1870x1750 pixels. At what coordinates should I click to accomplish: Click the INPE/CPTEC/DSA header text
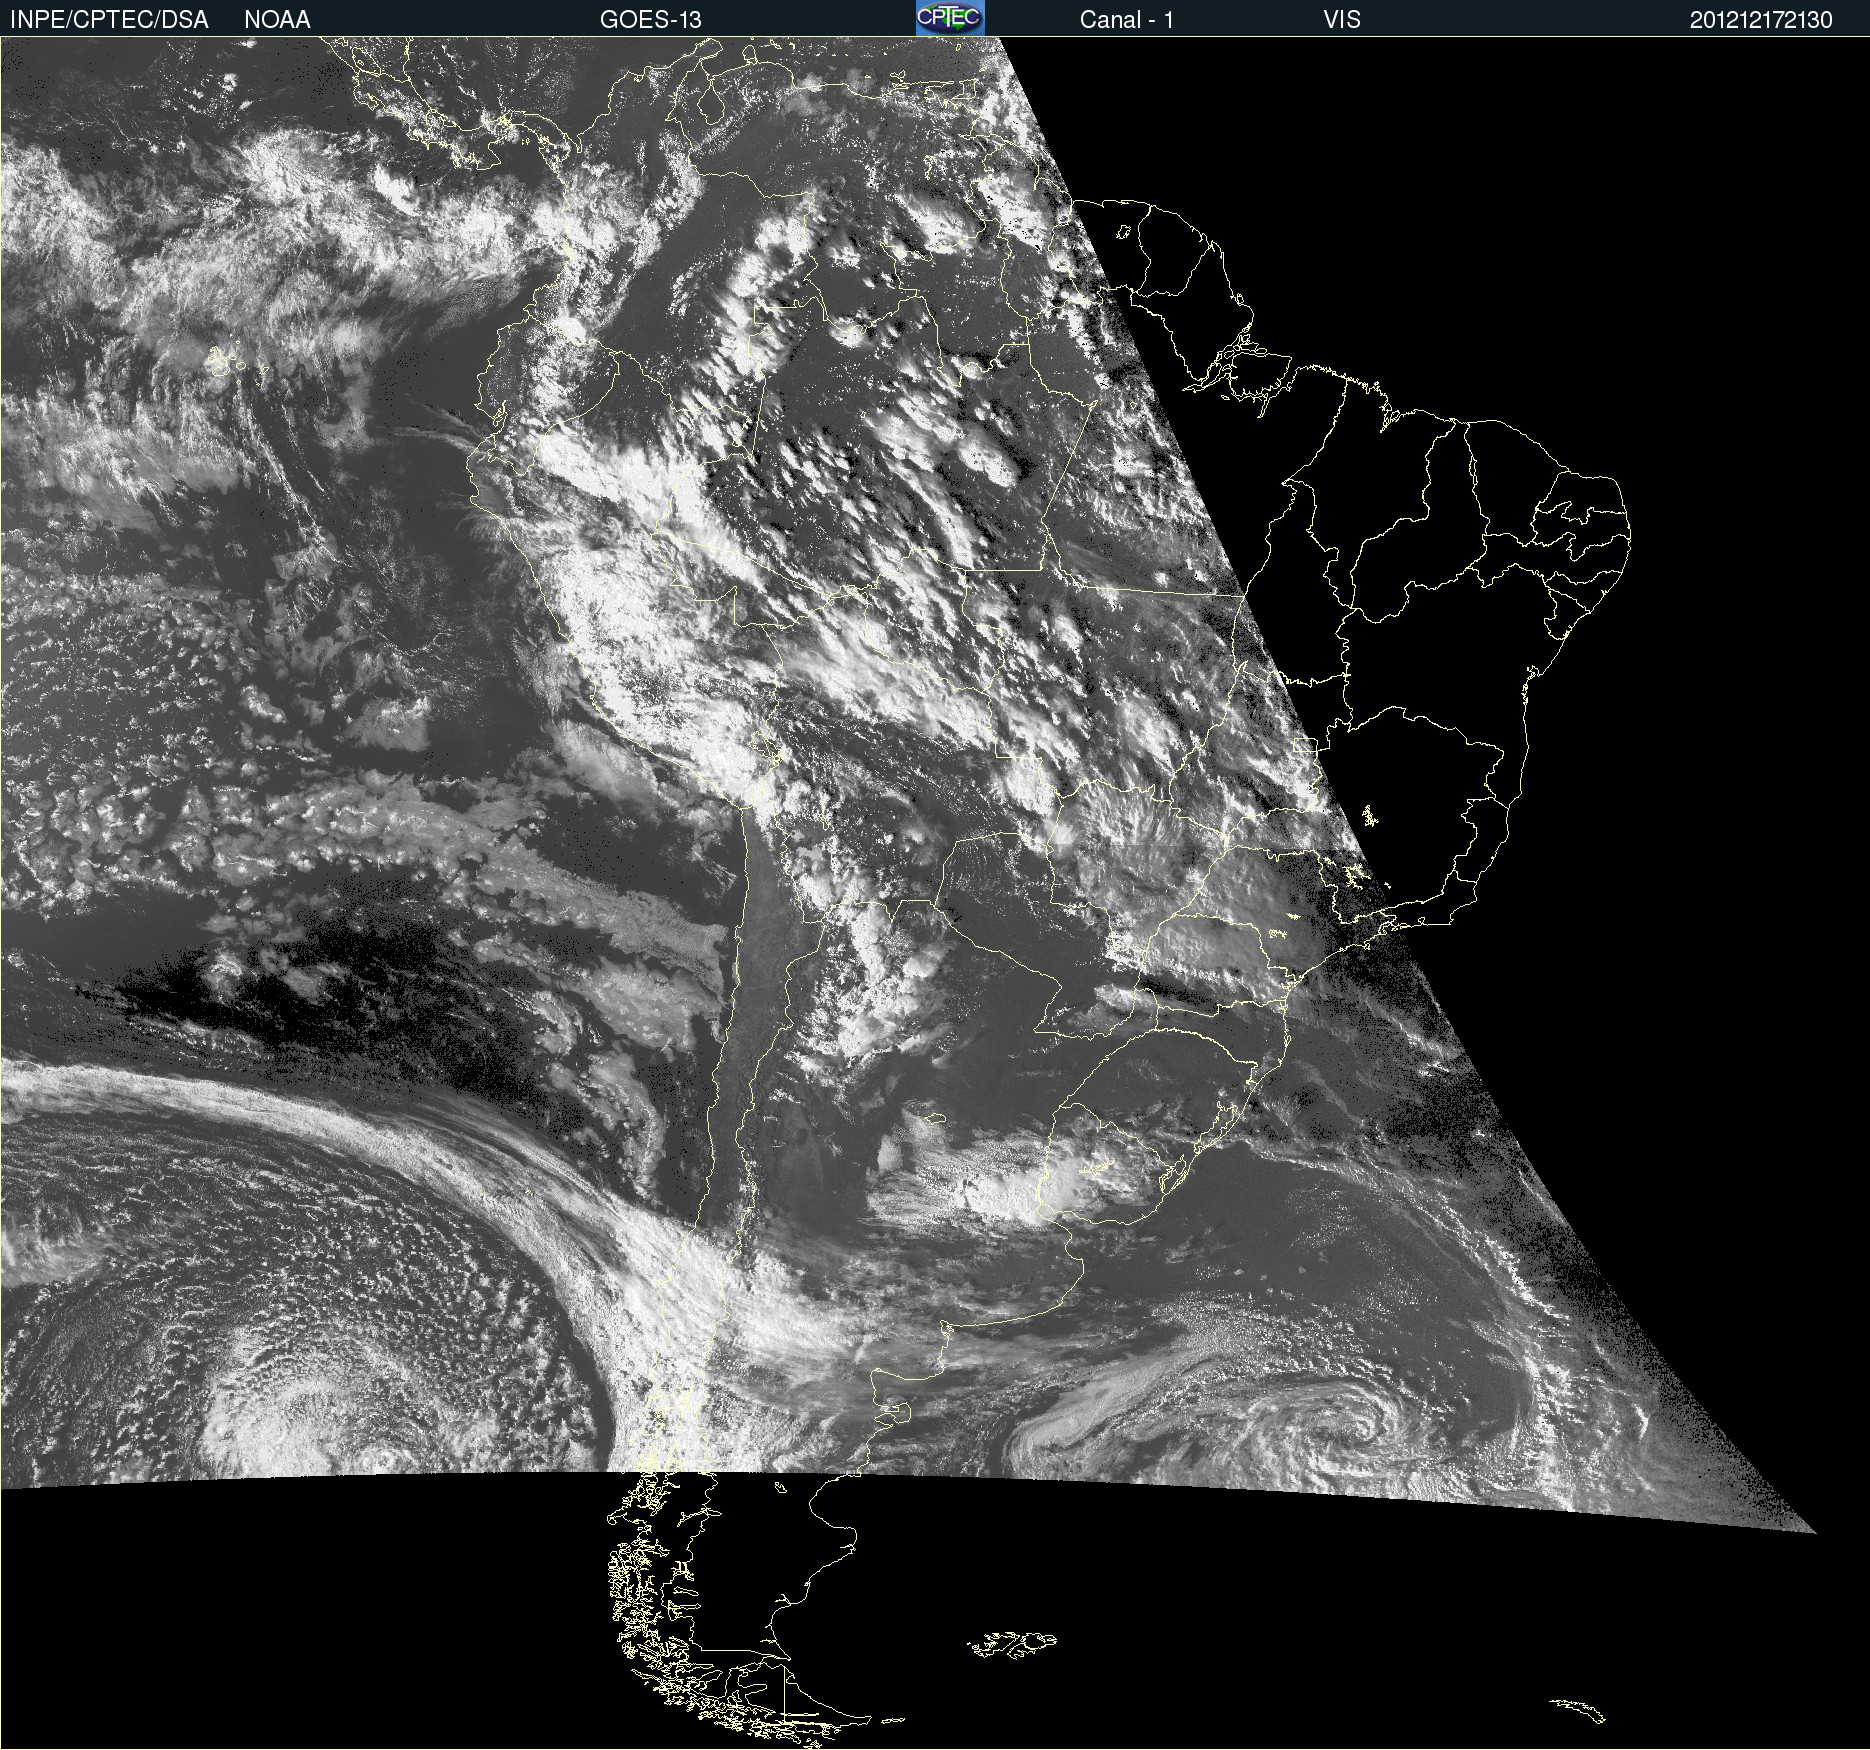109,20
